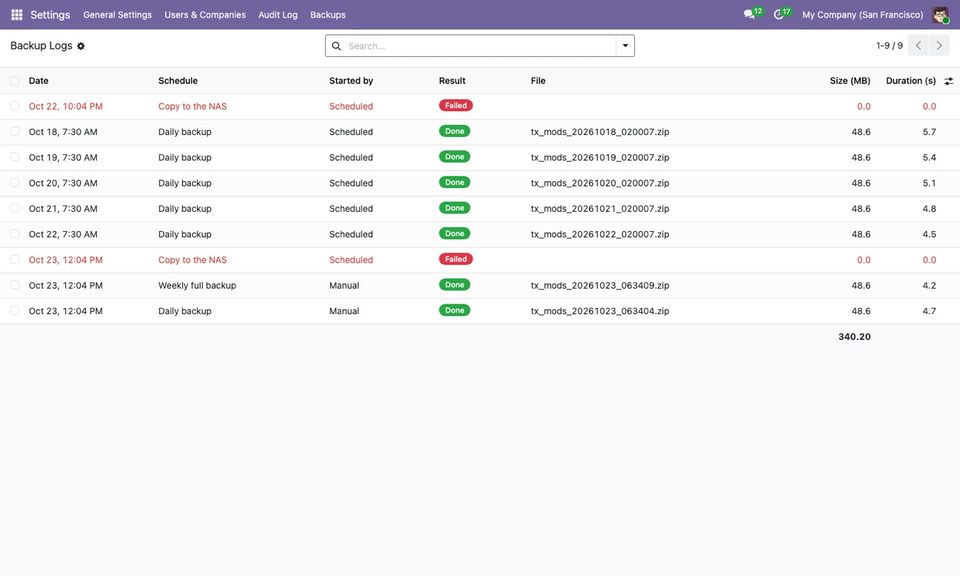Sort by the Size (MB) column header
The height and width of the screenshot is (576, 960).
click(x=850, y=81)
